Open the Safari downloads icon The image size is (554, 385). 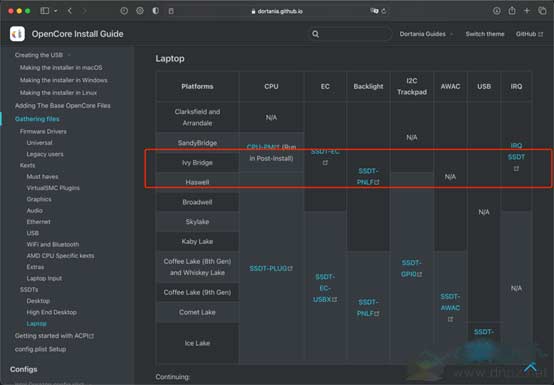click(x=496, y=11)
